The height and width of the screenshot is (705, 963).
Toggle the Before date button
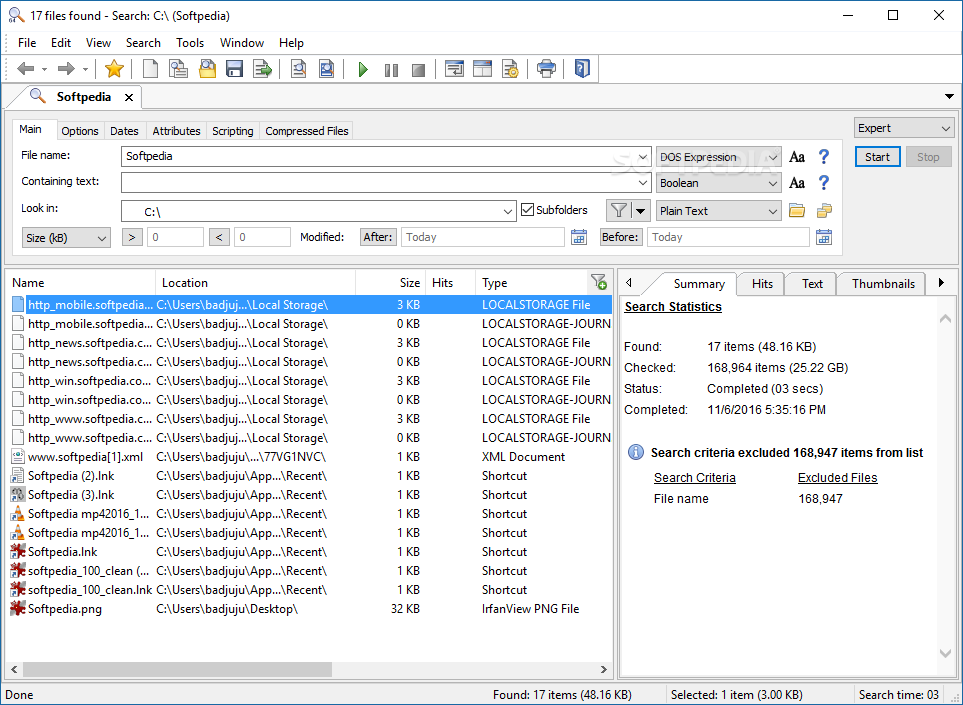coord(620,237)
